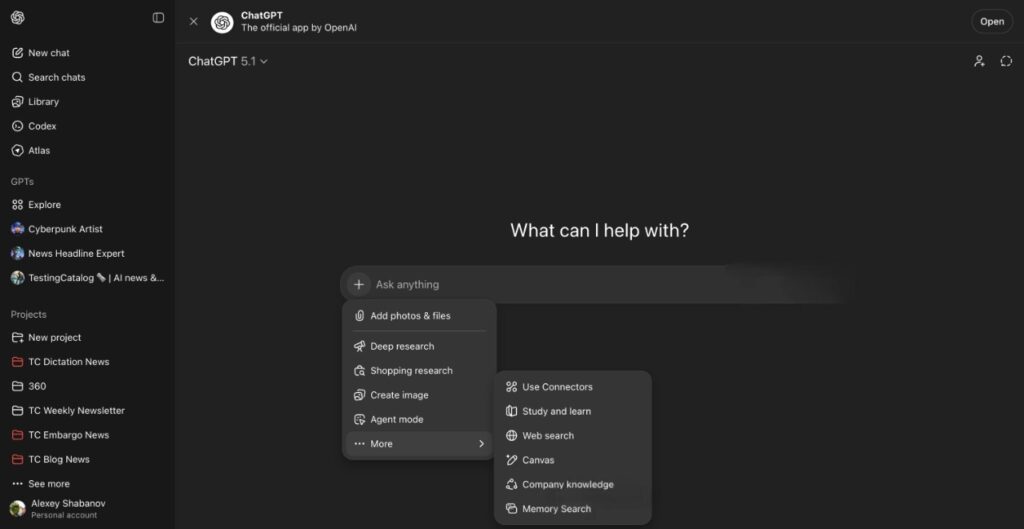Viewport: 1024px width, 529px height.
Task: Click the News Headline Expert avatar
Action: pos(18,253)
